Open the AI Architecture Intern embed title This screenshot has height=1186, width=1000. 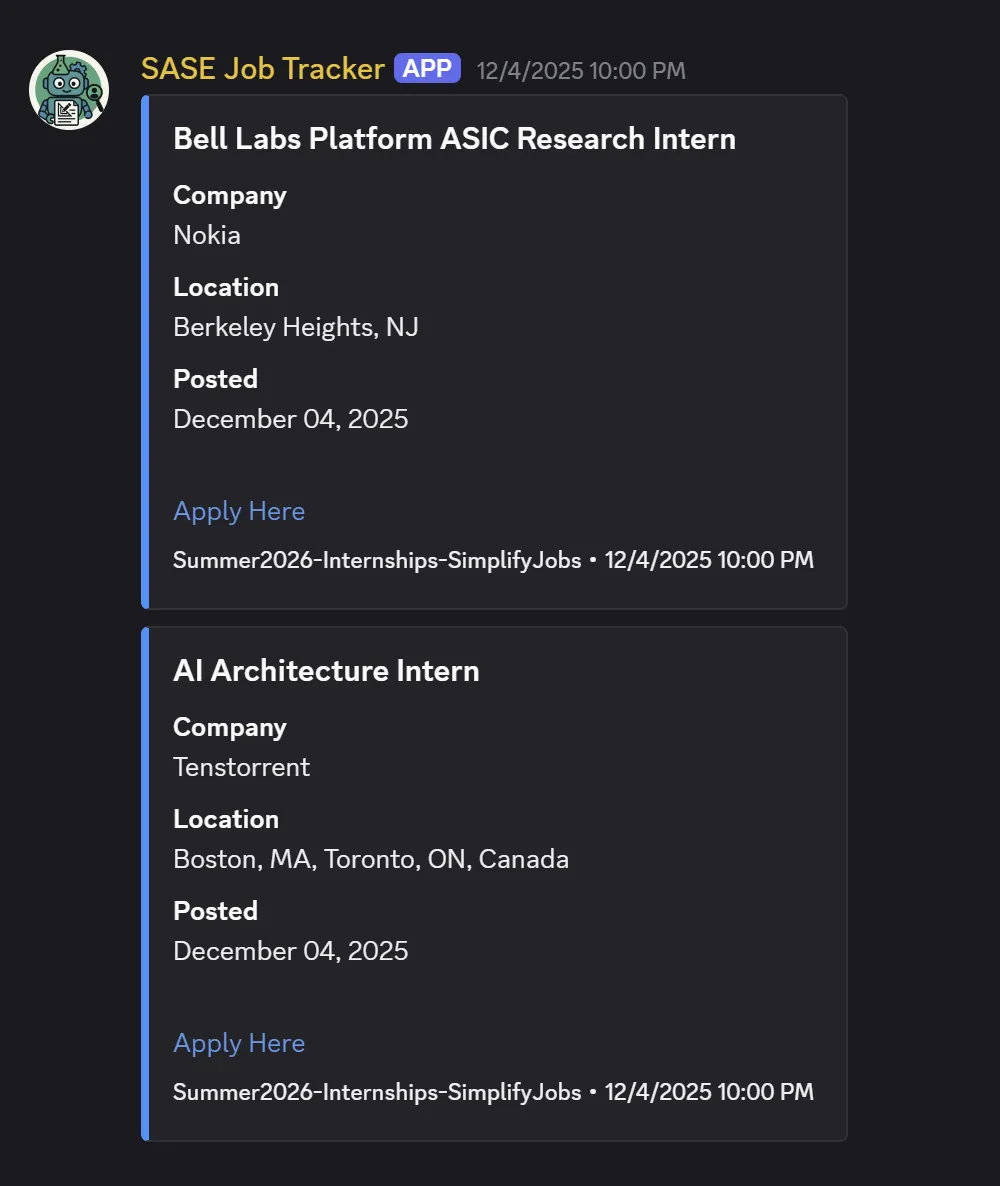tap(325, 671)
